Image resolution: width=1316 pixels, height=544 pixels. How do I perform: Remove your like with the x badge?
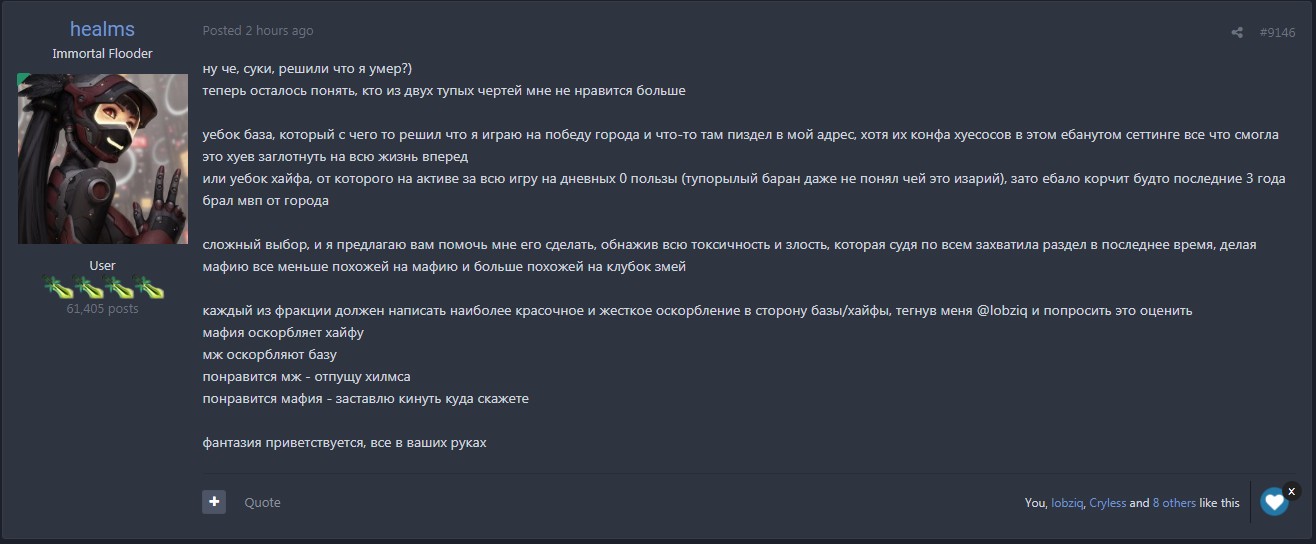[x=1292, y=491]
